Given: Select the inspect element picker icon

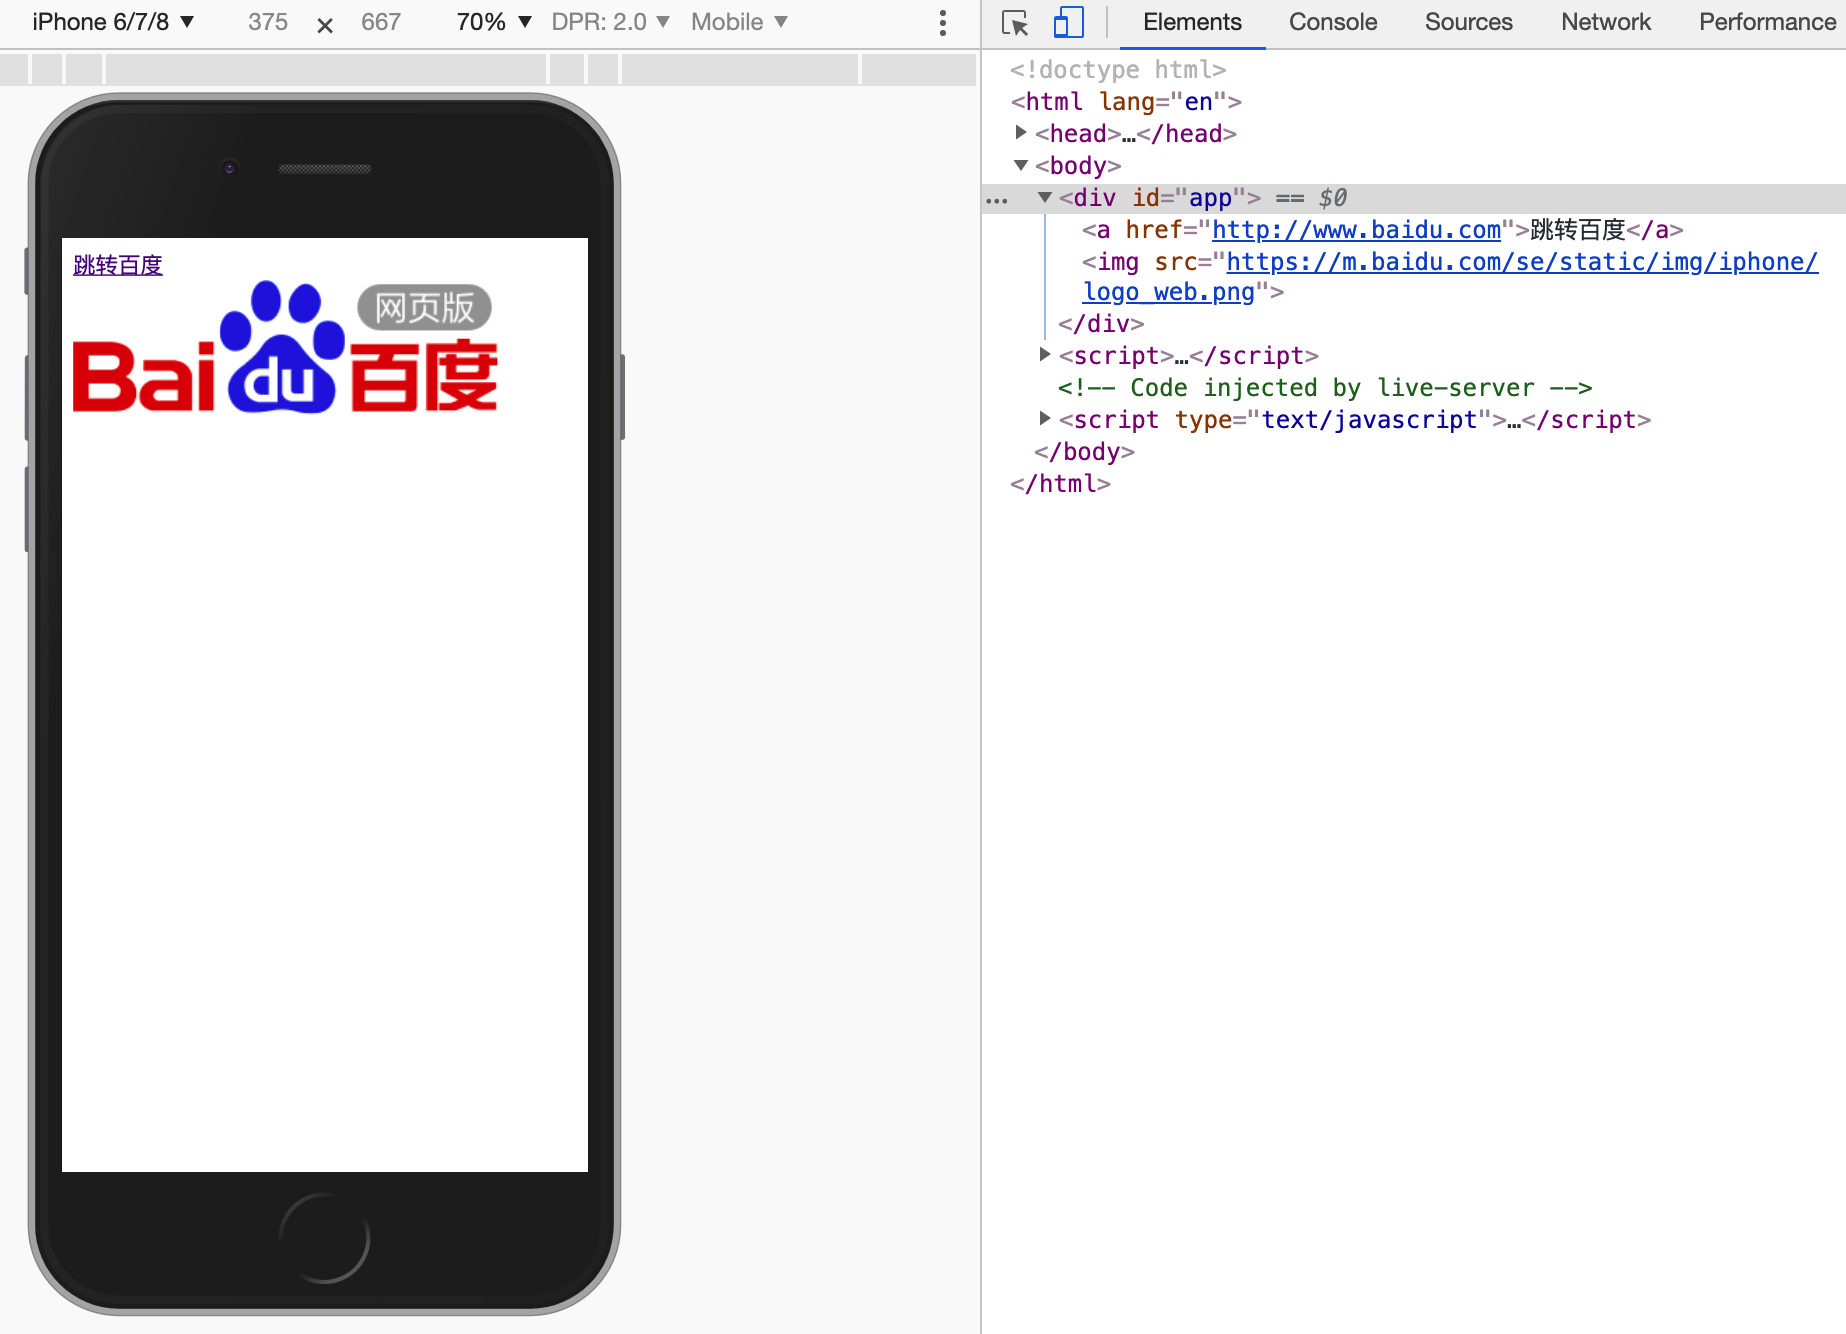Looking at the screenshot, I should (1015, 22).
